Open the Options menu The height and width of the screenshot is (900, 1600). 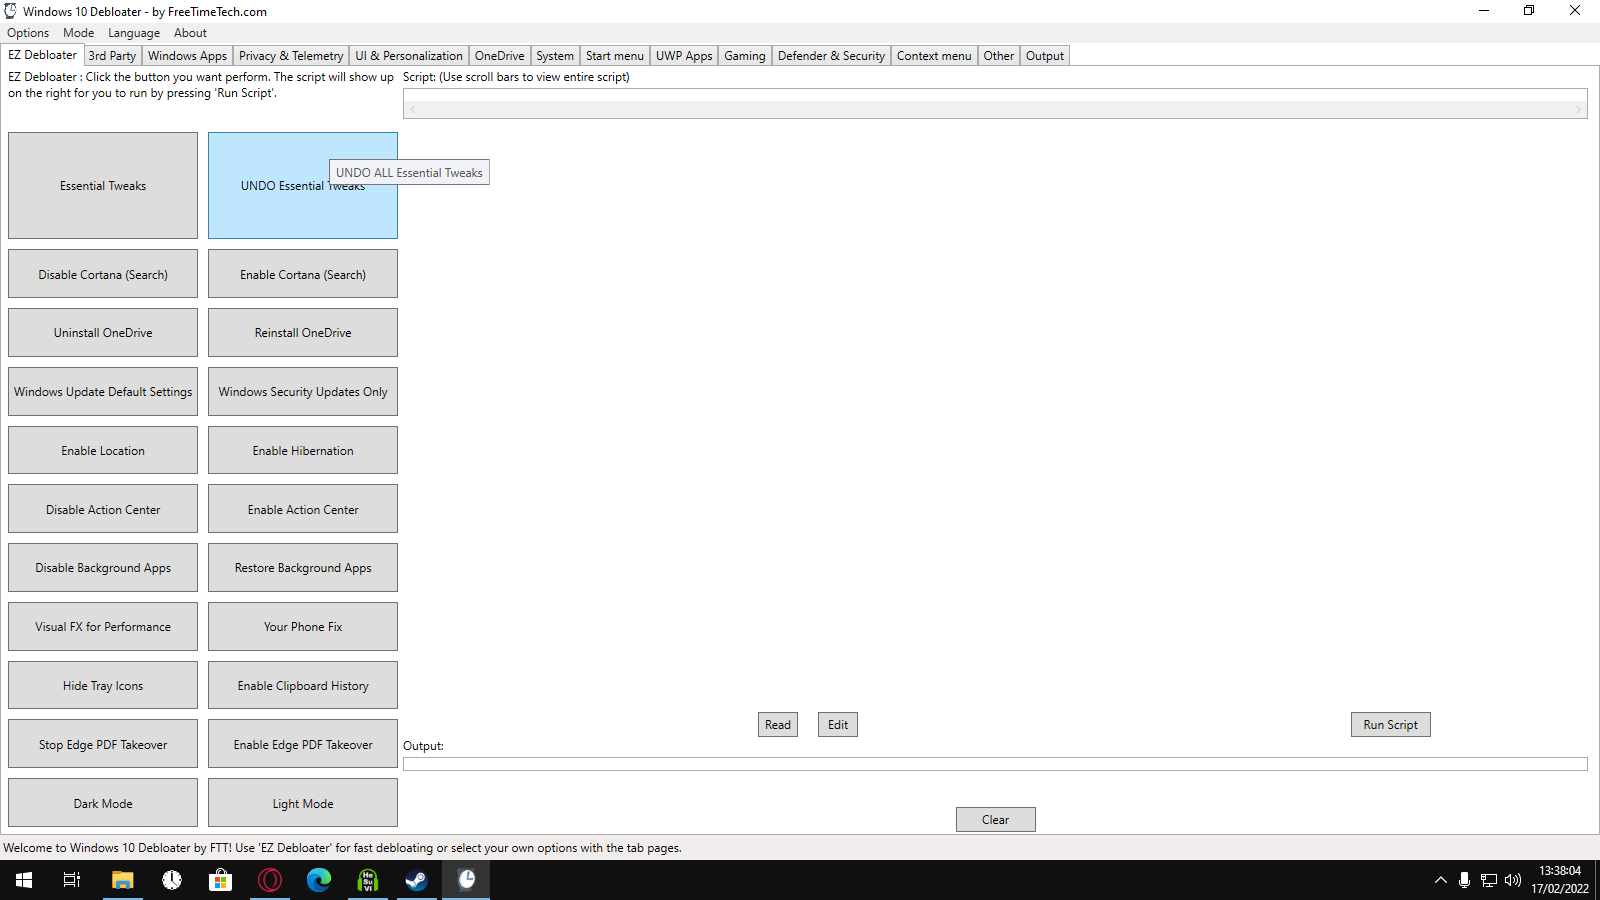click(x=28, y=33)
